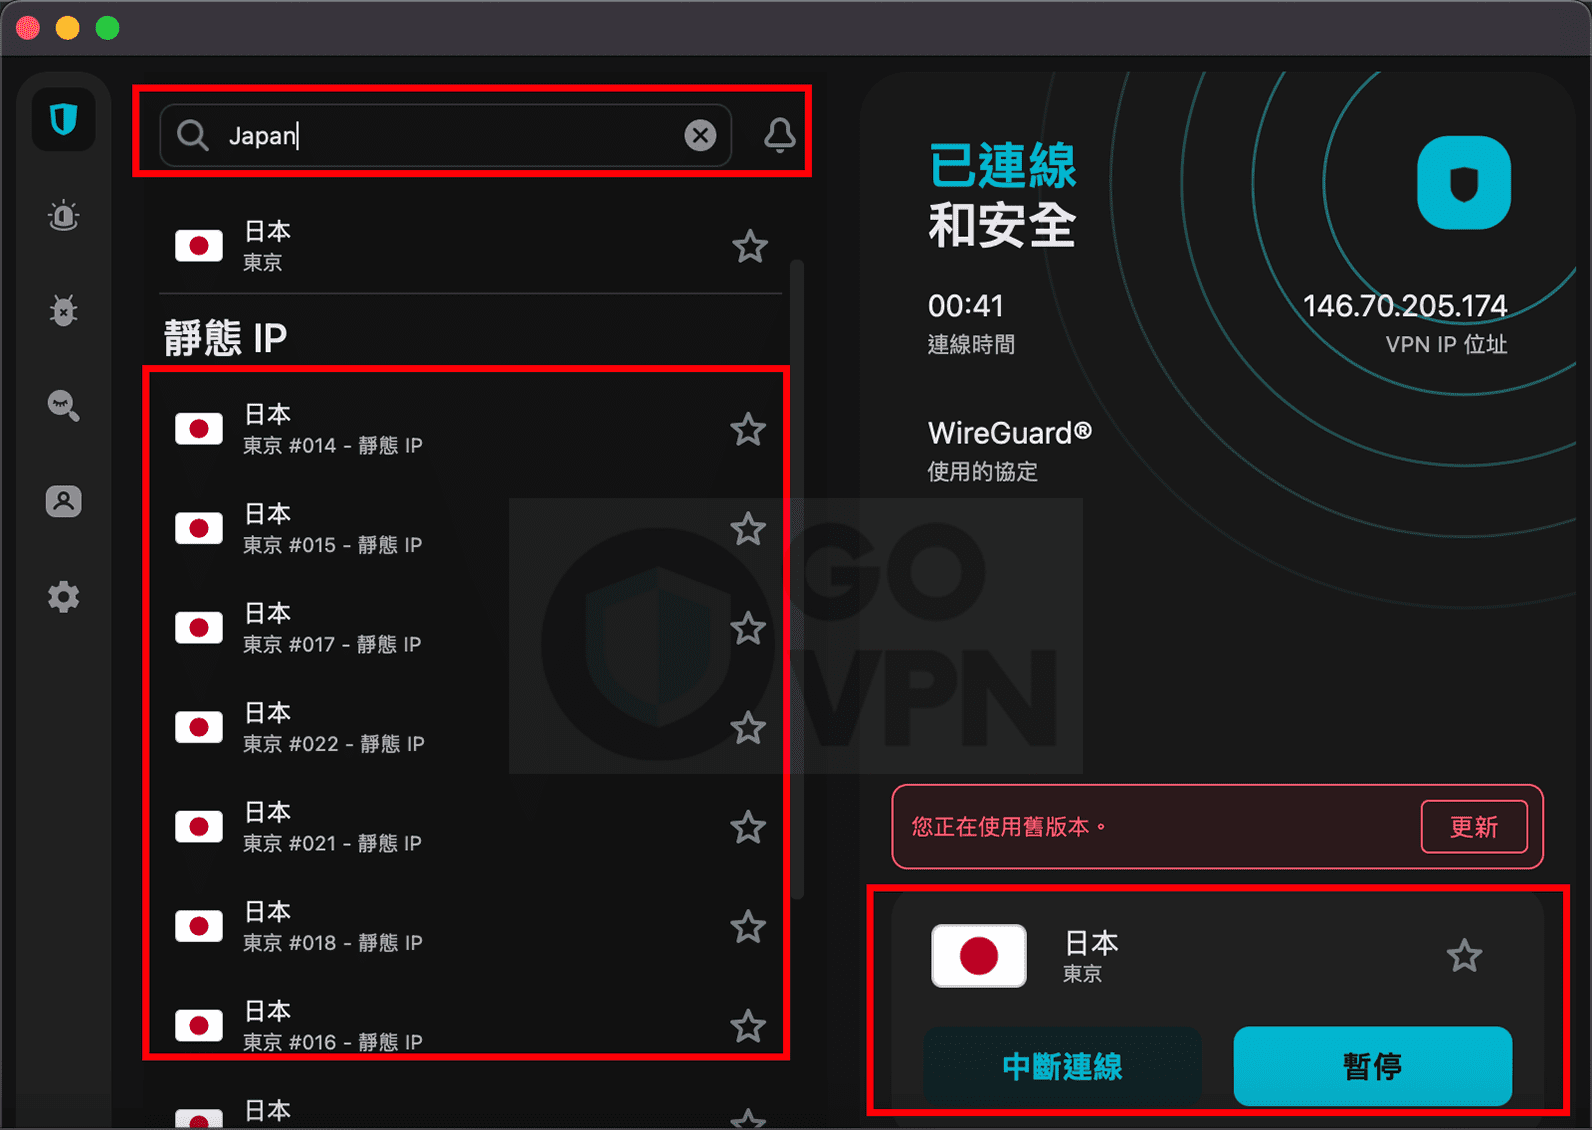Click the large Japan flag in connection card
Image resolution: width=1592 pixels, height=1130 pixels.
click(978, 956)
